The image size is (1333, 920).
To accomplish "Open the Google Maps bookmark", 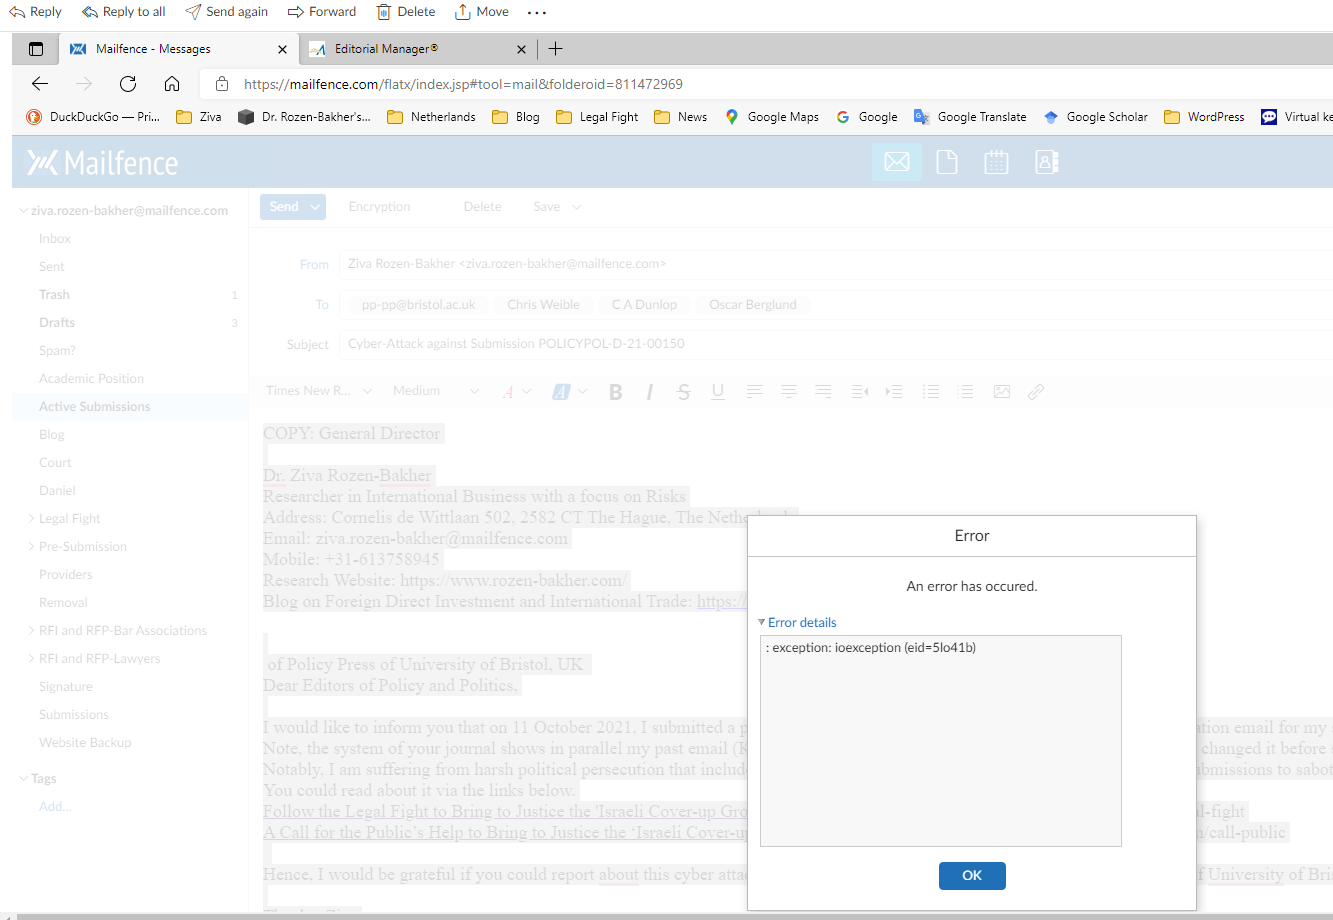I will [x=771, y=117].
